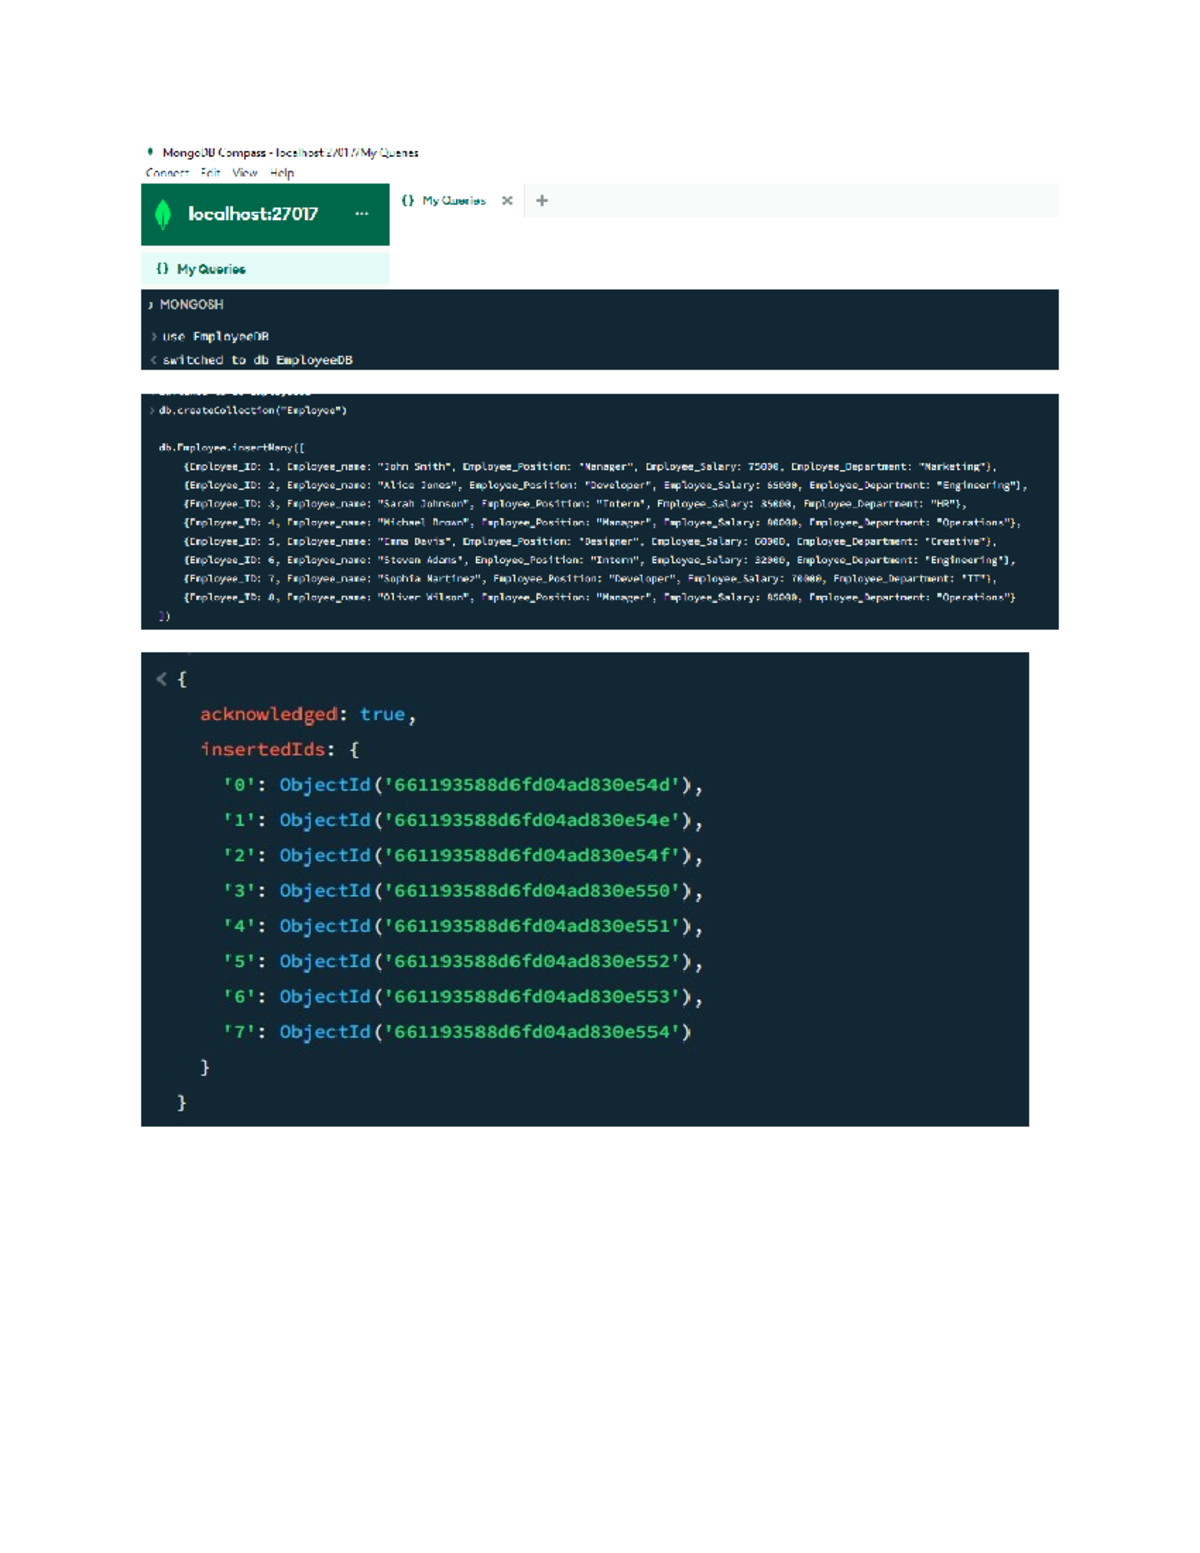Collapse result arrow beside the opening brace
Image resolution: width=1200 pixels, height=1553 pixels.
[161, 680]
